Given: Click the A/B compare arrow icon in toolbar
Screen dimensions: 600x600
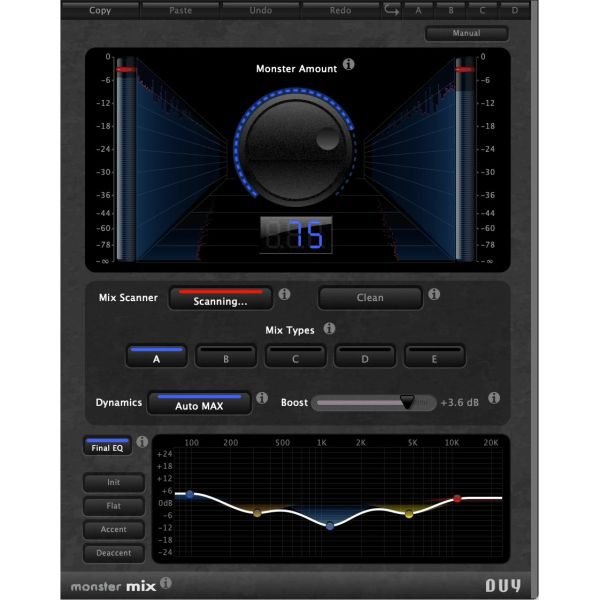Looking at the screenshot, I should [391, 10].
